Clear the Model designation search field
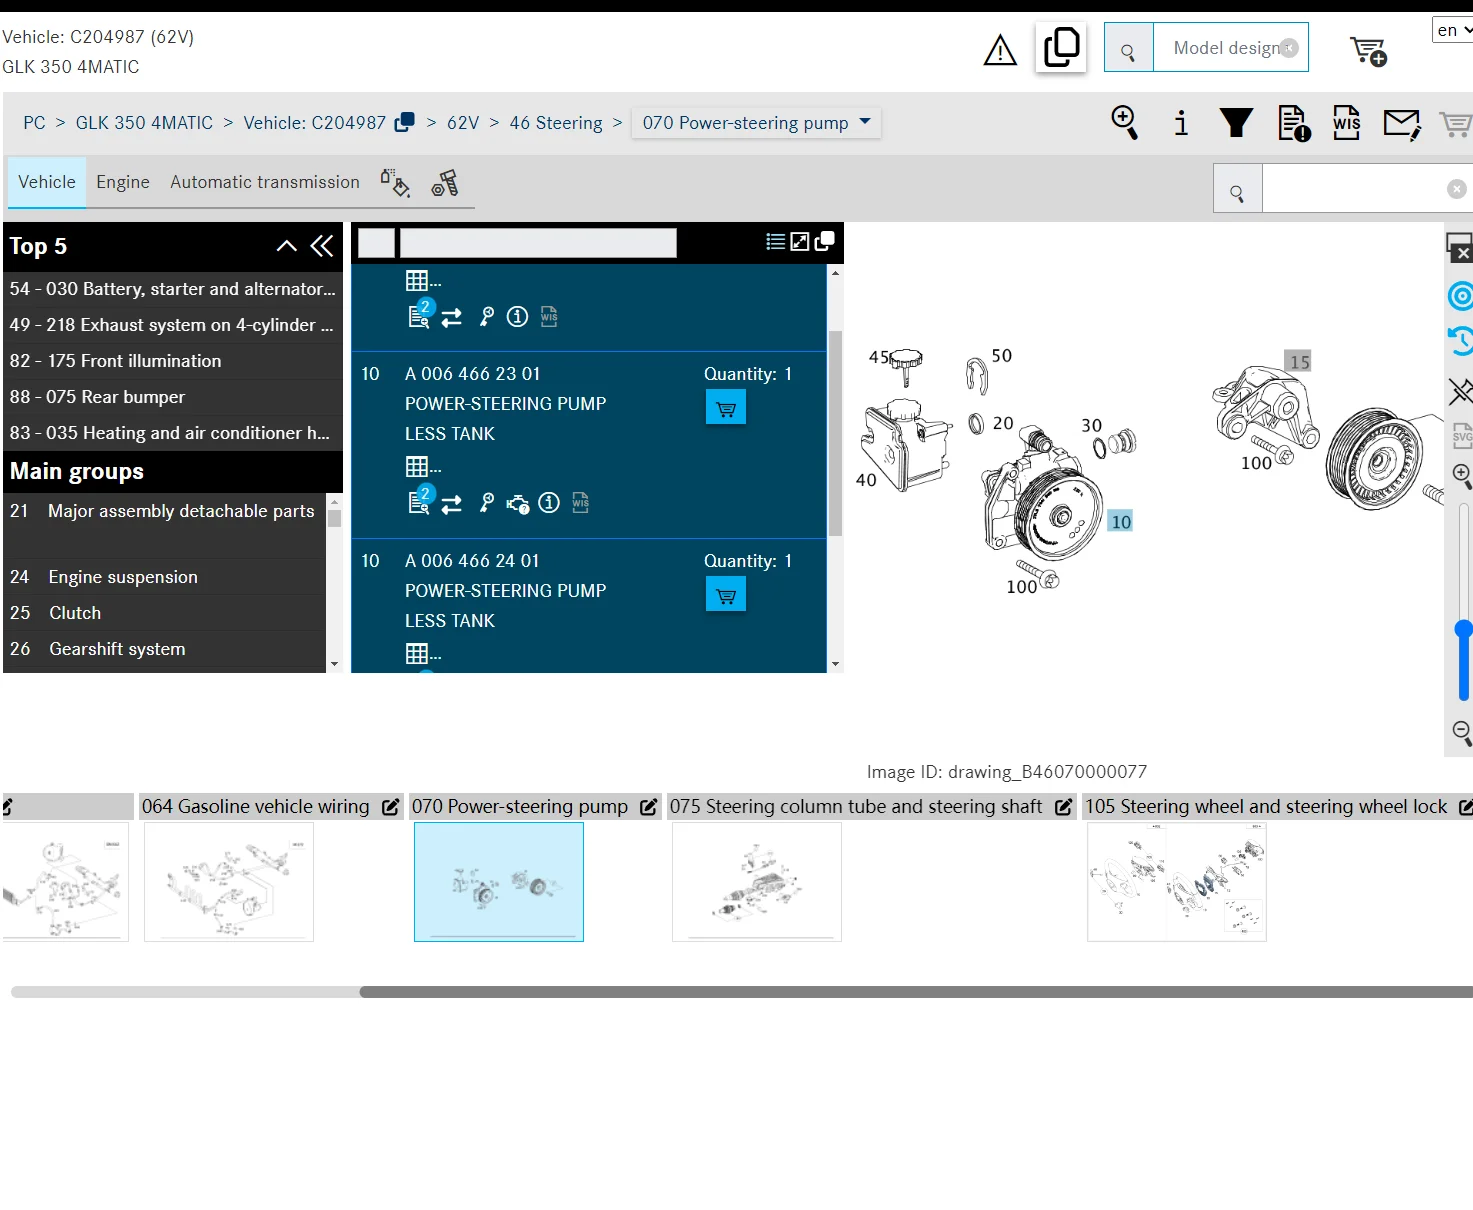The width and height of the screenshot is (1473, 1210). click(x=1290, y=48)
